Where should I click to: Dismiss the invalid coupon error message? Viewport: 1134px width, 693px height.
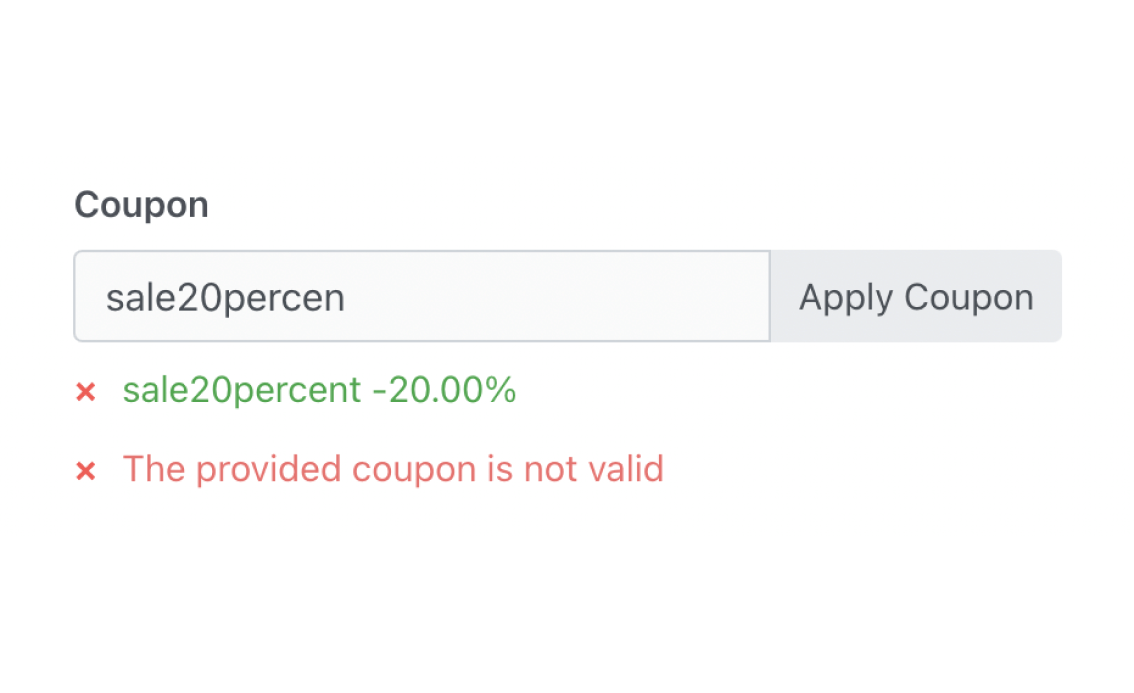[x=86, y=470]
